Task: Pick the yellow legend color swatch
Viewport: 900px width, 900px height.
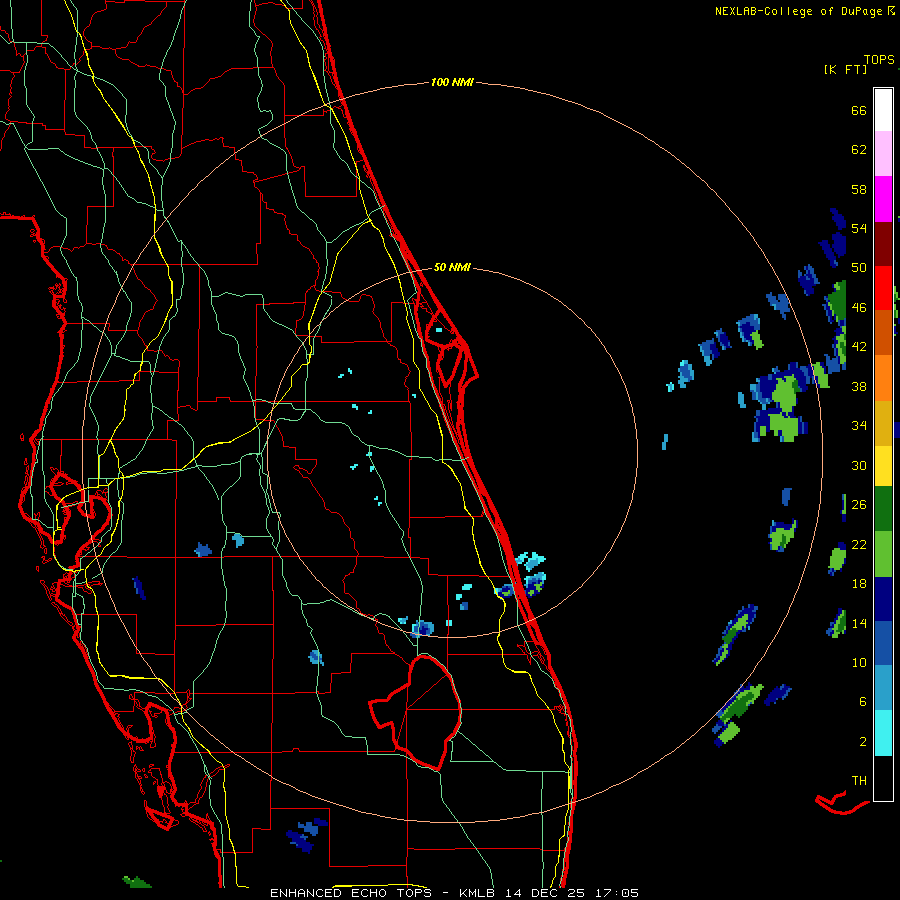Action: click(883, 465)
